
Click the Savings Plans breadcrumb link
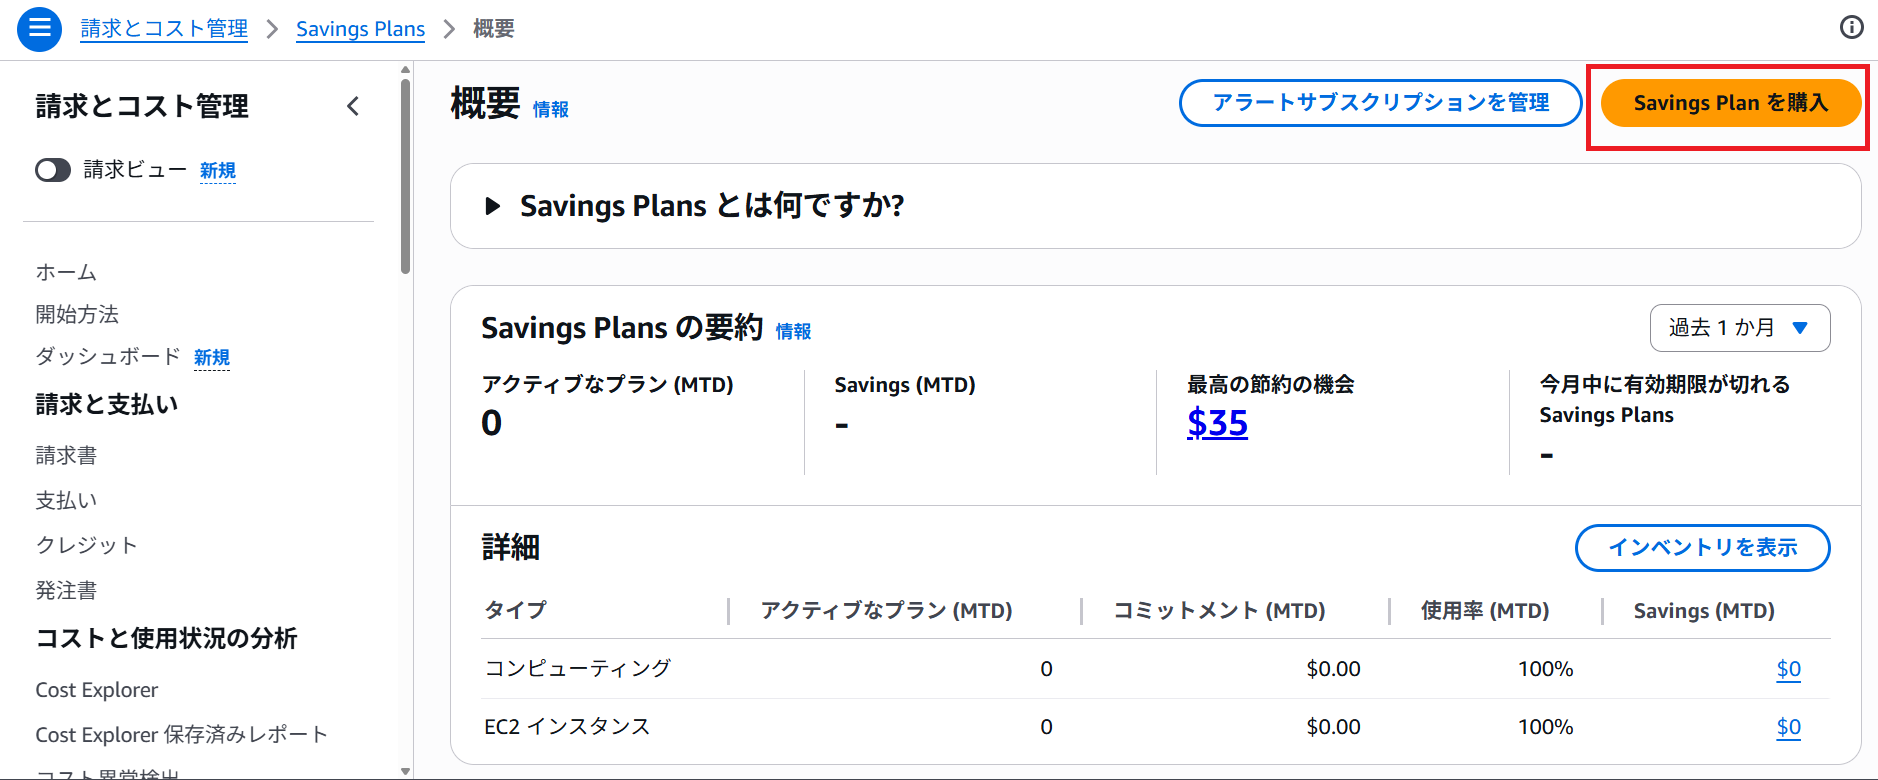(360, 29)
